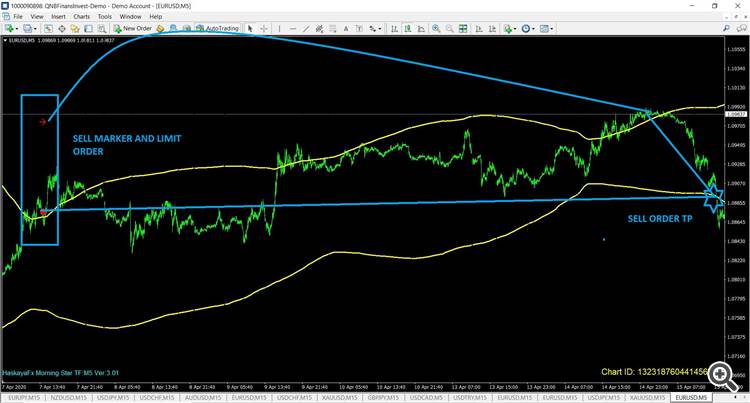Toggle the Data Window panel
The height and width of the screenshot is (403, 750).
click(62, 29)
